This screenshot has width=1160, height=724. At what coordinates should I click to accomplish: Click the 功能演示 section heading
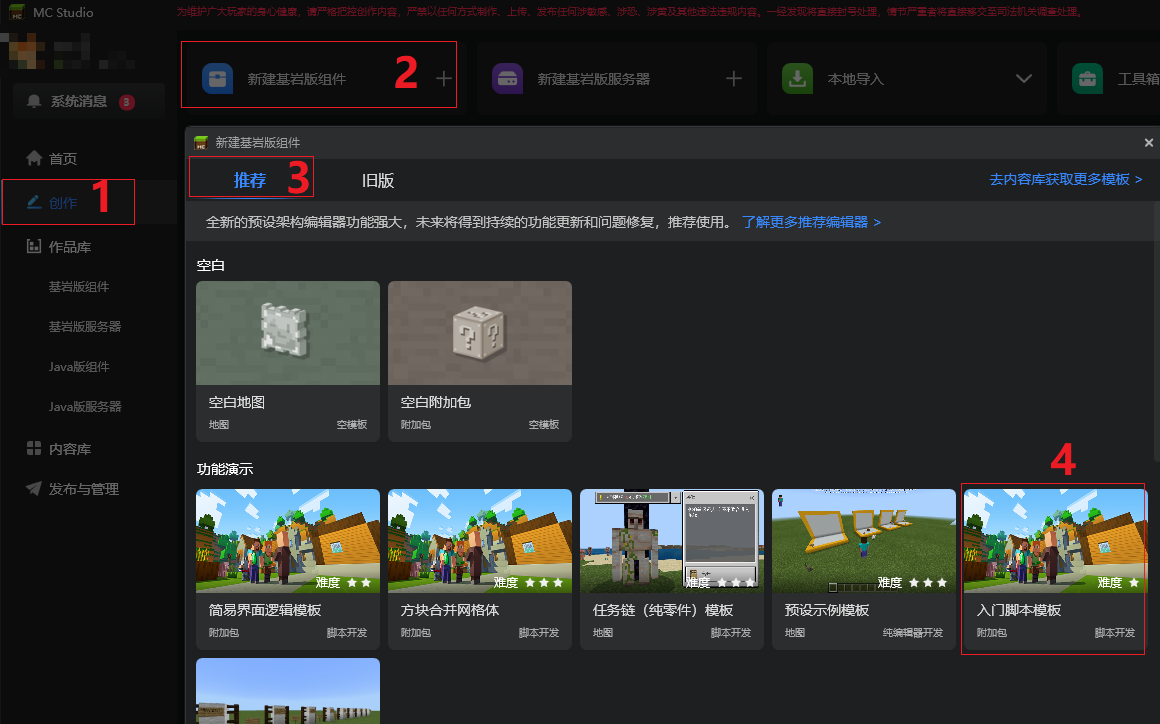click(225, 469)
